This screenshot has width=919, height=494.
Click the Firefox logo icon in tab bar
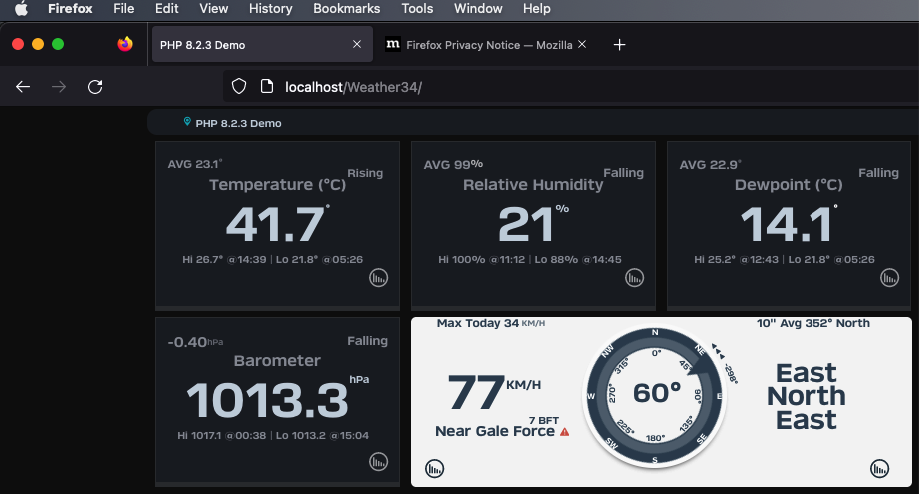[x=125, y=44]
